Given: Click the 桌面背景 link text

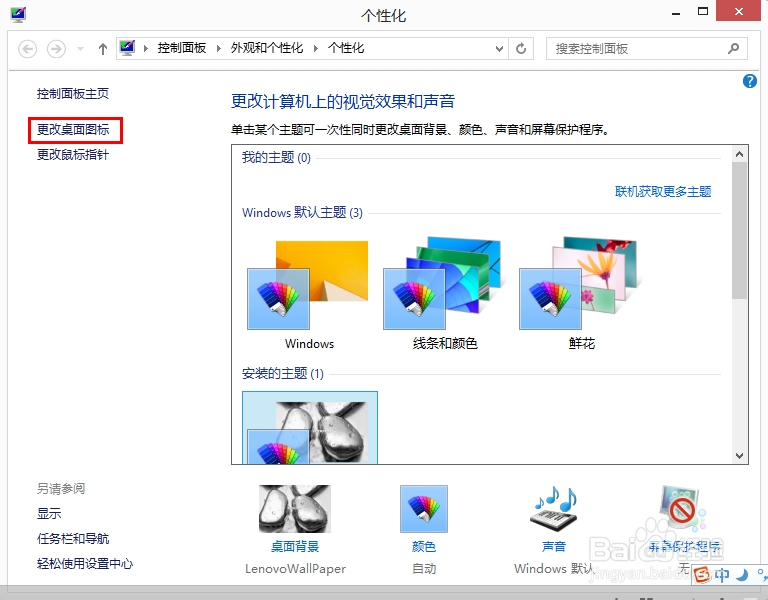Looking at the screenshot, I should [x=295, y=546].
